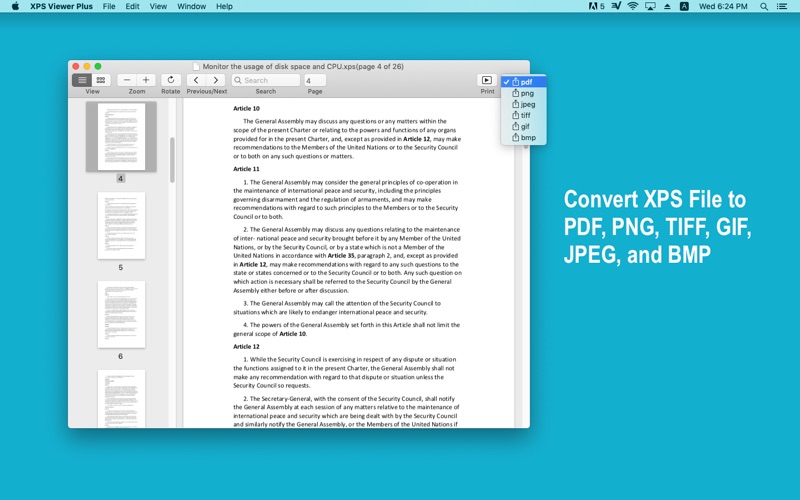Open the Apple menu

click(15, 6)
